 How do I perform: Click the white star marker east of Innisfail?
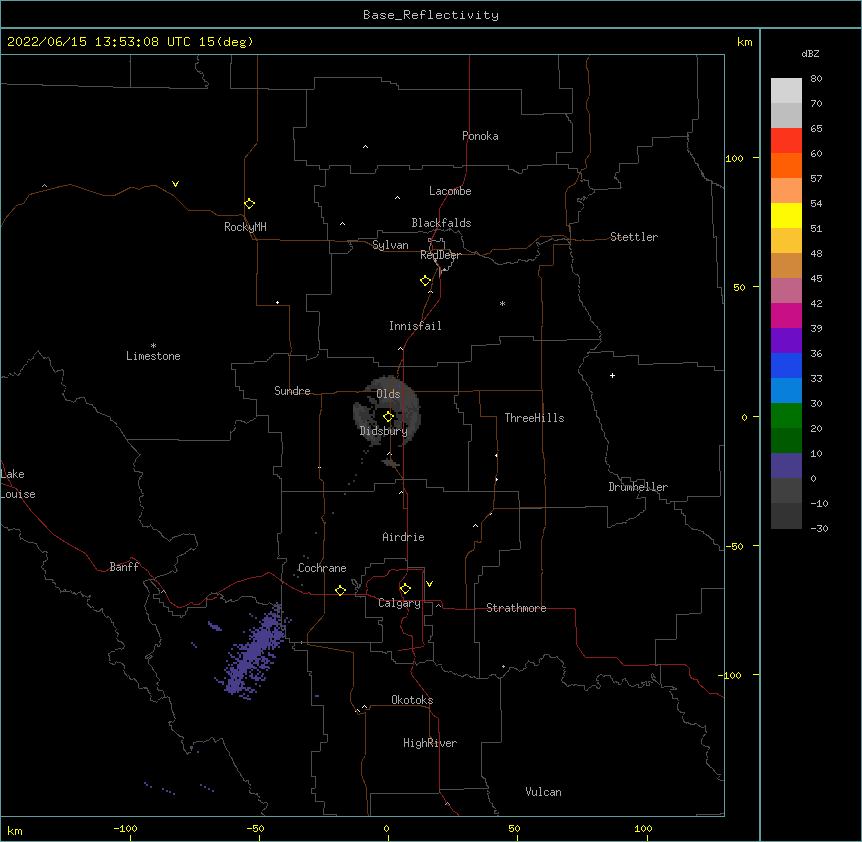pyautogui.click(x=502, y=303)
